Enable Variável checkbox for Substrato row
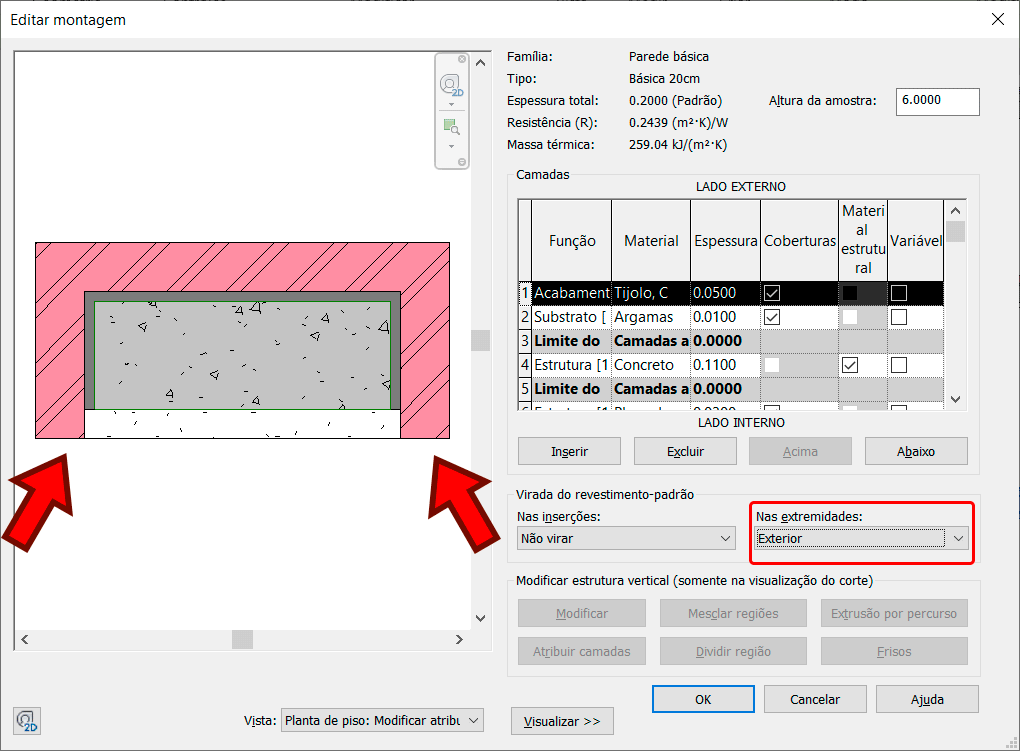1020x751 pixels. (x=899, y=317)
